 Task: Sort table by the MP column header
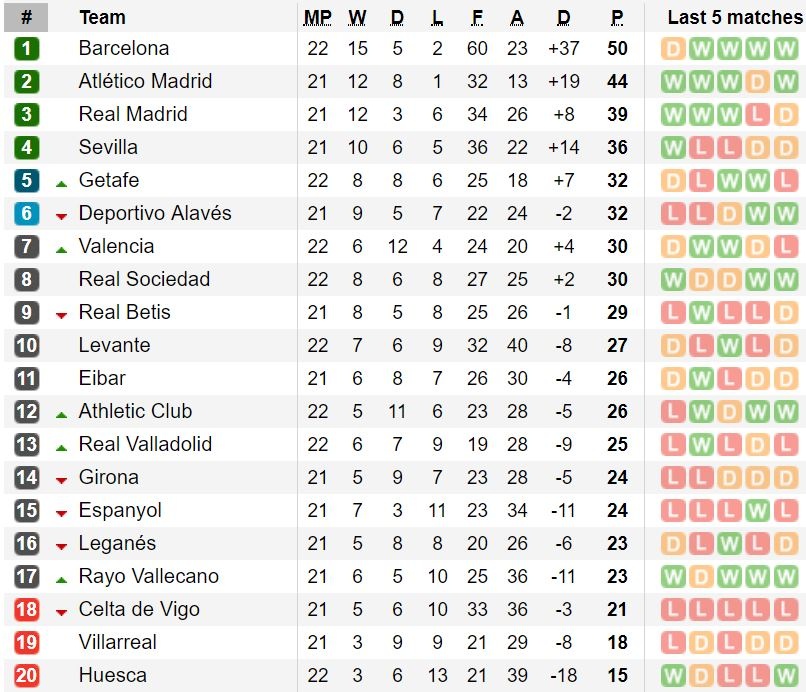[318, 17]
